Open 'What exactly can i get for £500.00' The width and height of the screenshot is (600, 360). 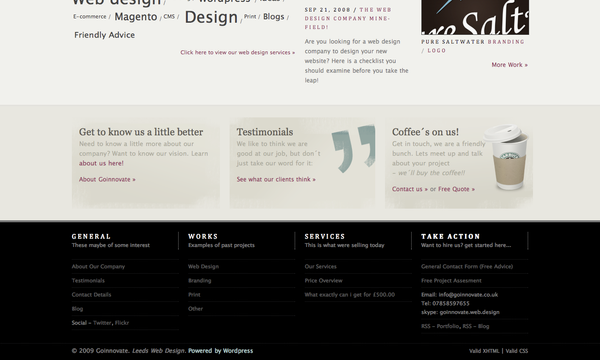[x=350, y=295]
